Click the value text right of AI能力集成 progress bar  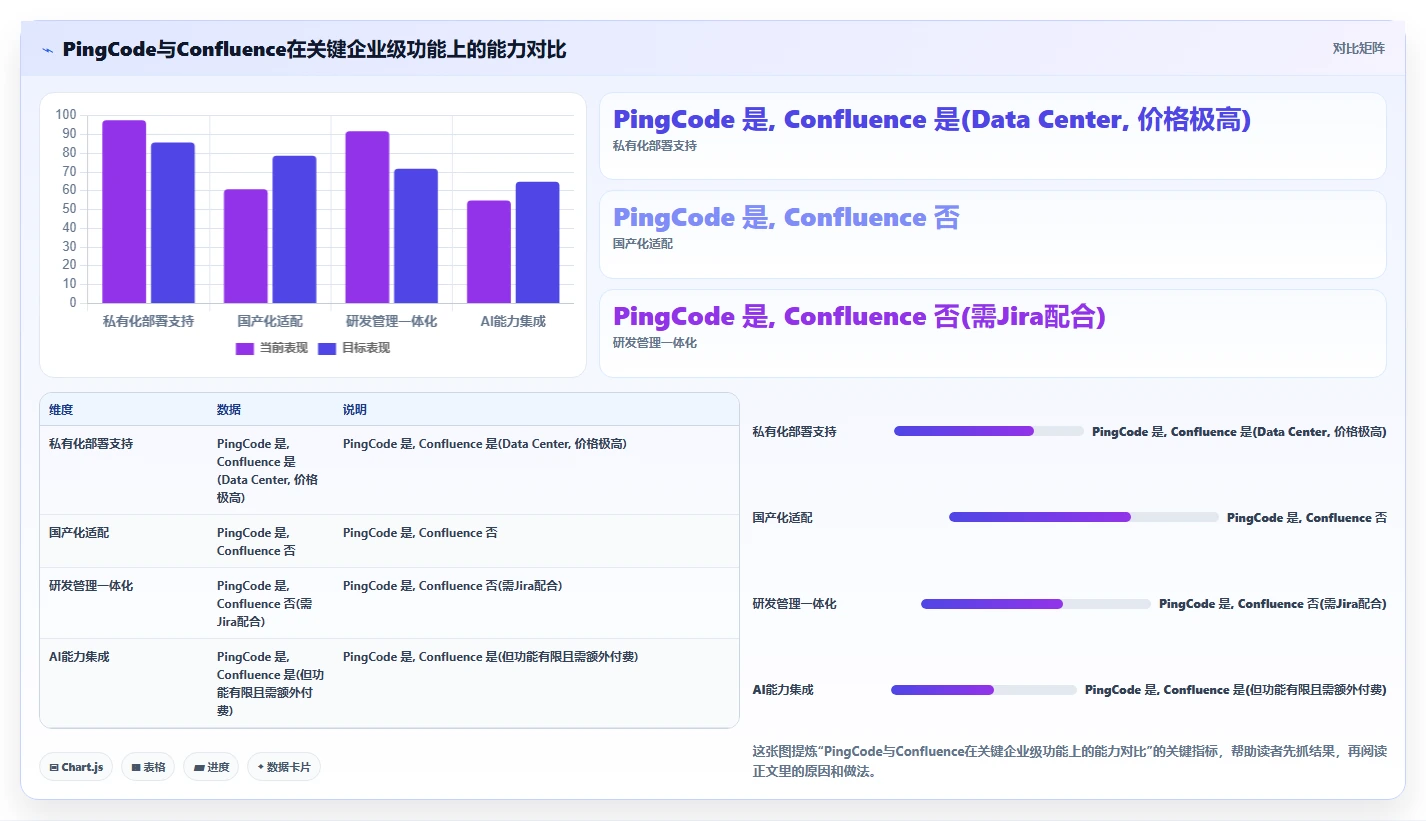click(x=1236, y=690)
